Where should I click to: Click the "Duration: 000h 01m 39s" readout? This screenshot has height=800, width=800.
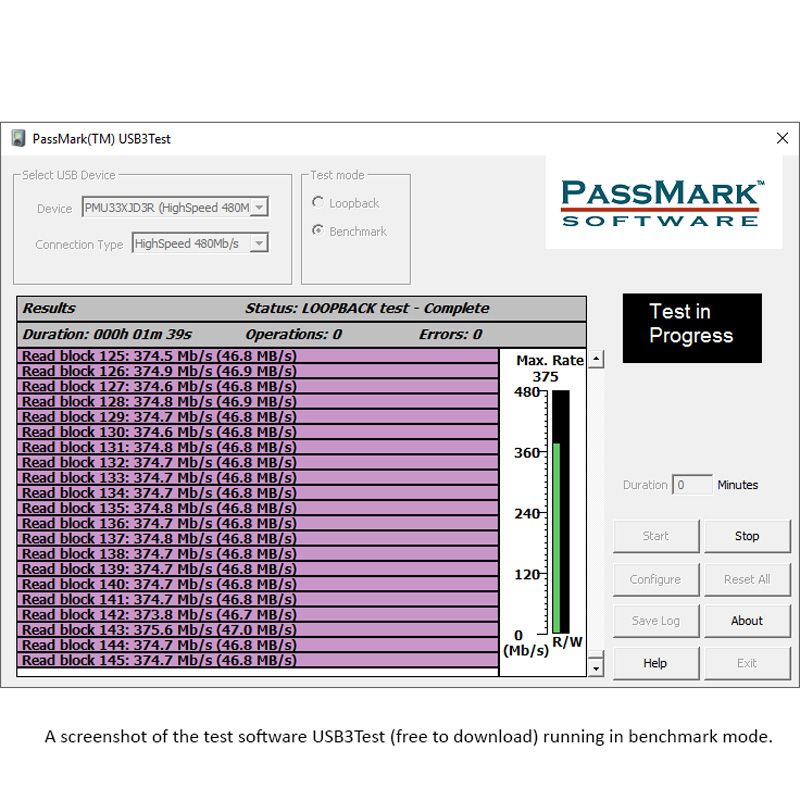point(107,335)
